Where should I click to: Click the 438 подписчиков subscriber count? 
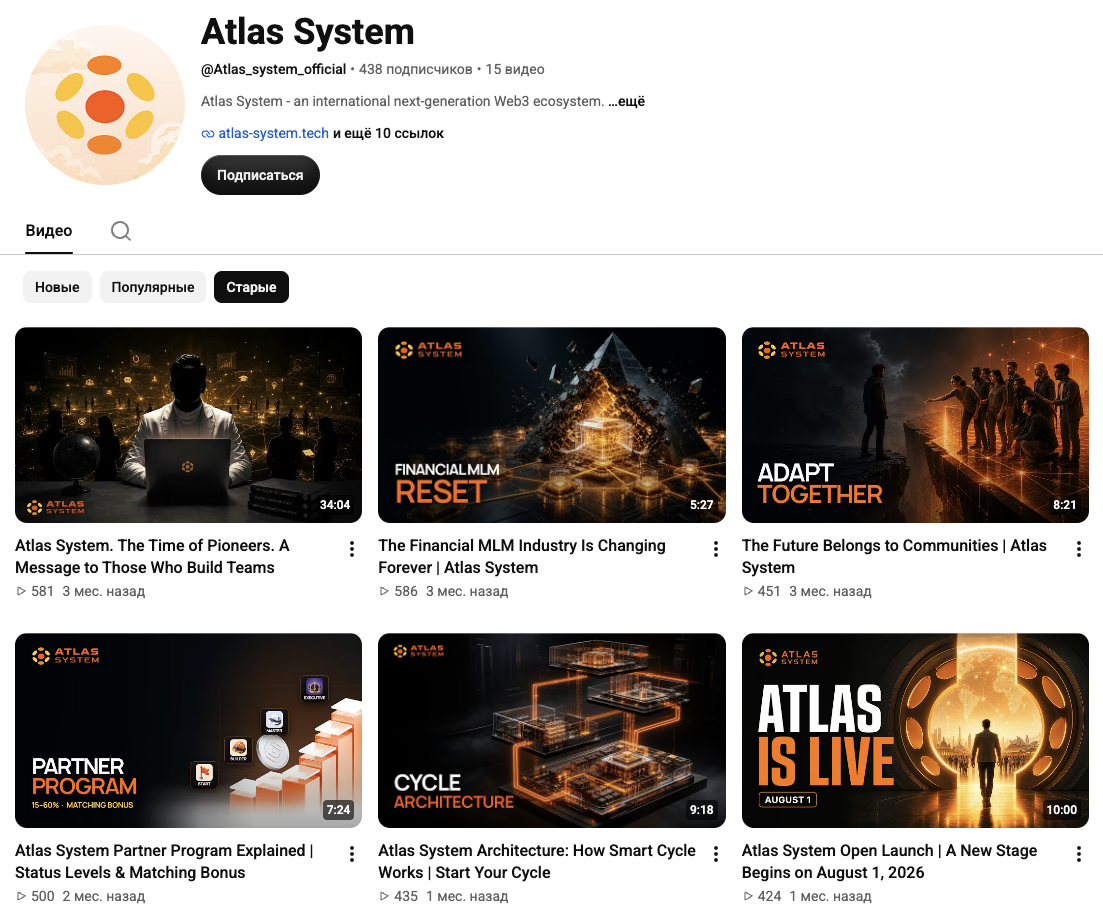click(416, 69)
